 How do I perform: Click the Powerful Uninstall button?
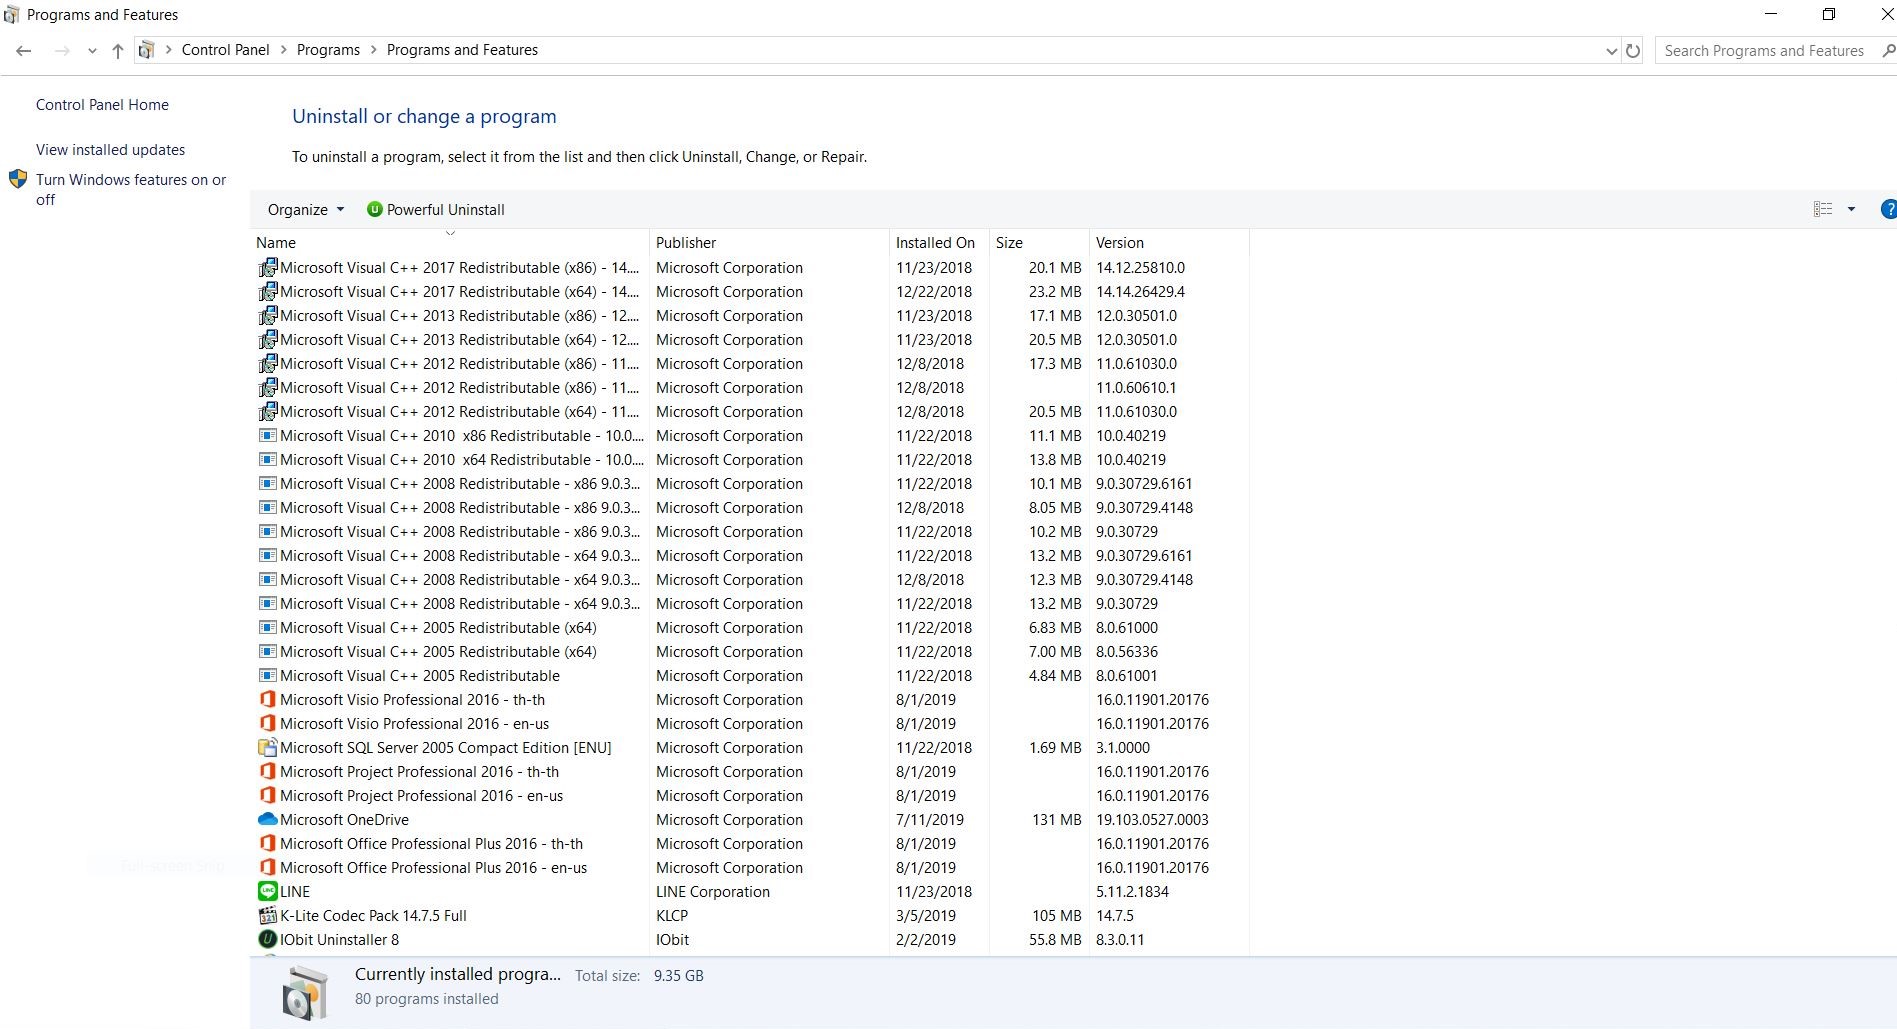[436, 209]
